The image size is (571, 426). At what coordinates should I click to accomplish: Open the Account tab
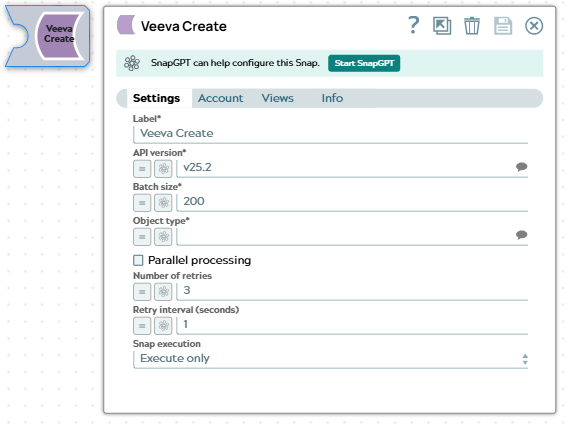221,98
